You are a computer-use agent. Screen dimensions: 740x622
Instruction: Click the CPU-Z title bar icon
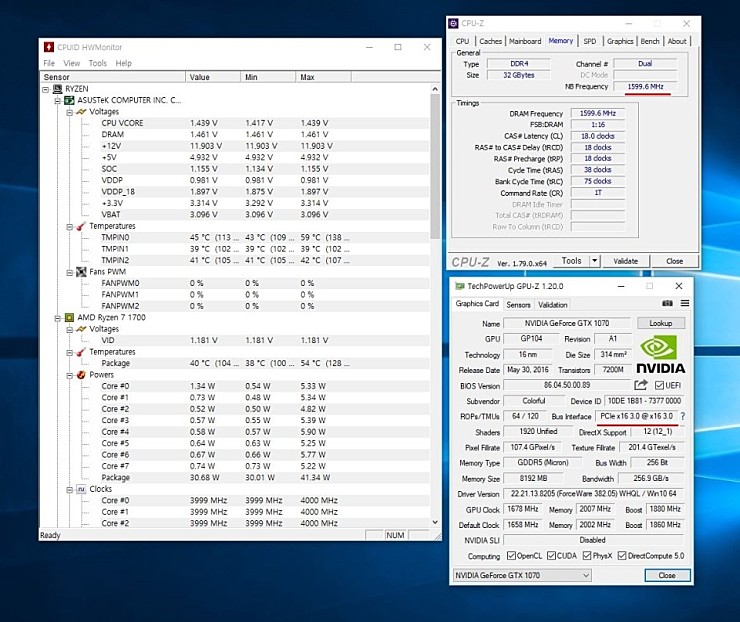pyautogui.click(x=454, y=23)
